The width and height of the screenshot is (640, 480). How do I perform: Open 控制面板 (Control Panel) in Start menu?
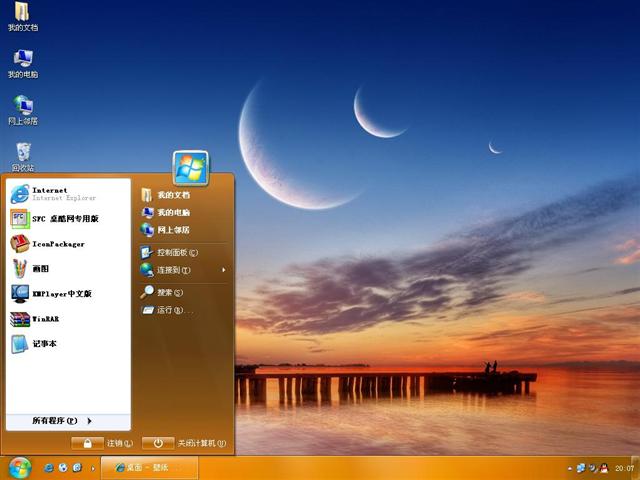177,252
